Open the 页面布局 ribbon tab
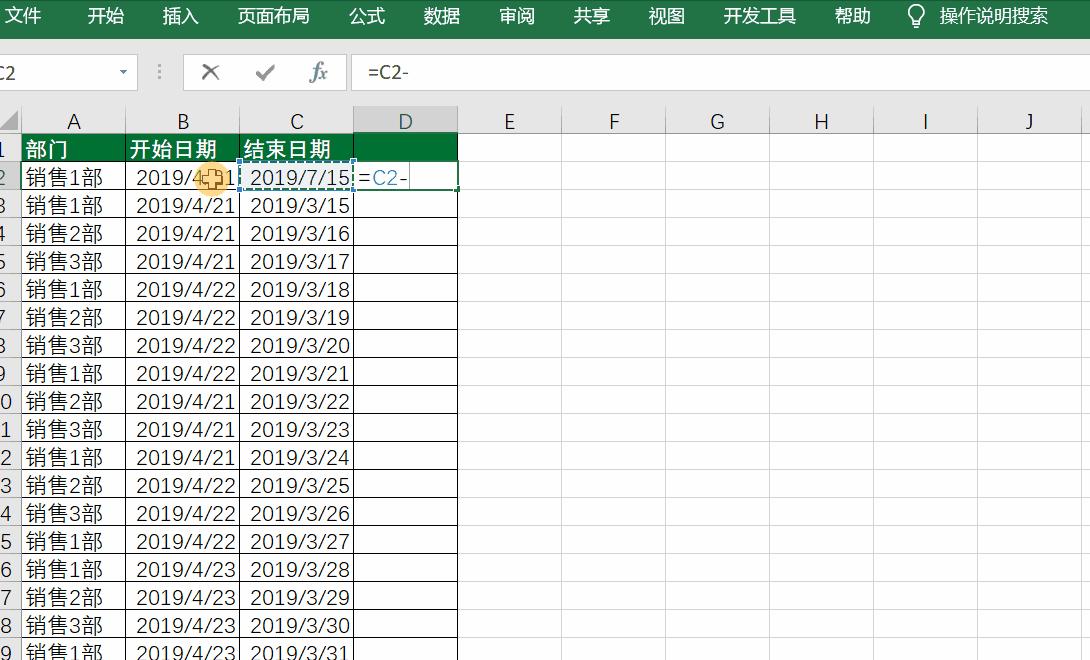Viewport: 1090px width, 660px height. [x=274, y=16]
